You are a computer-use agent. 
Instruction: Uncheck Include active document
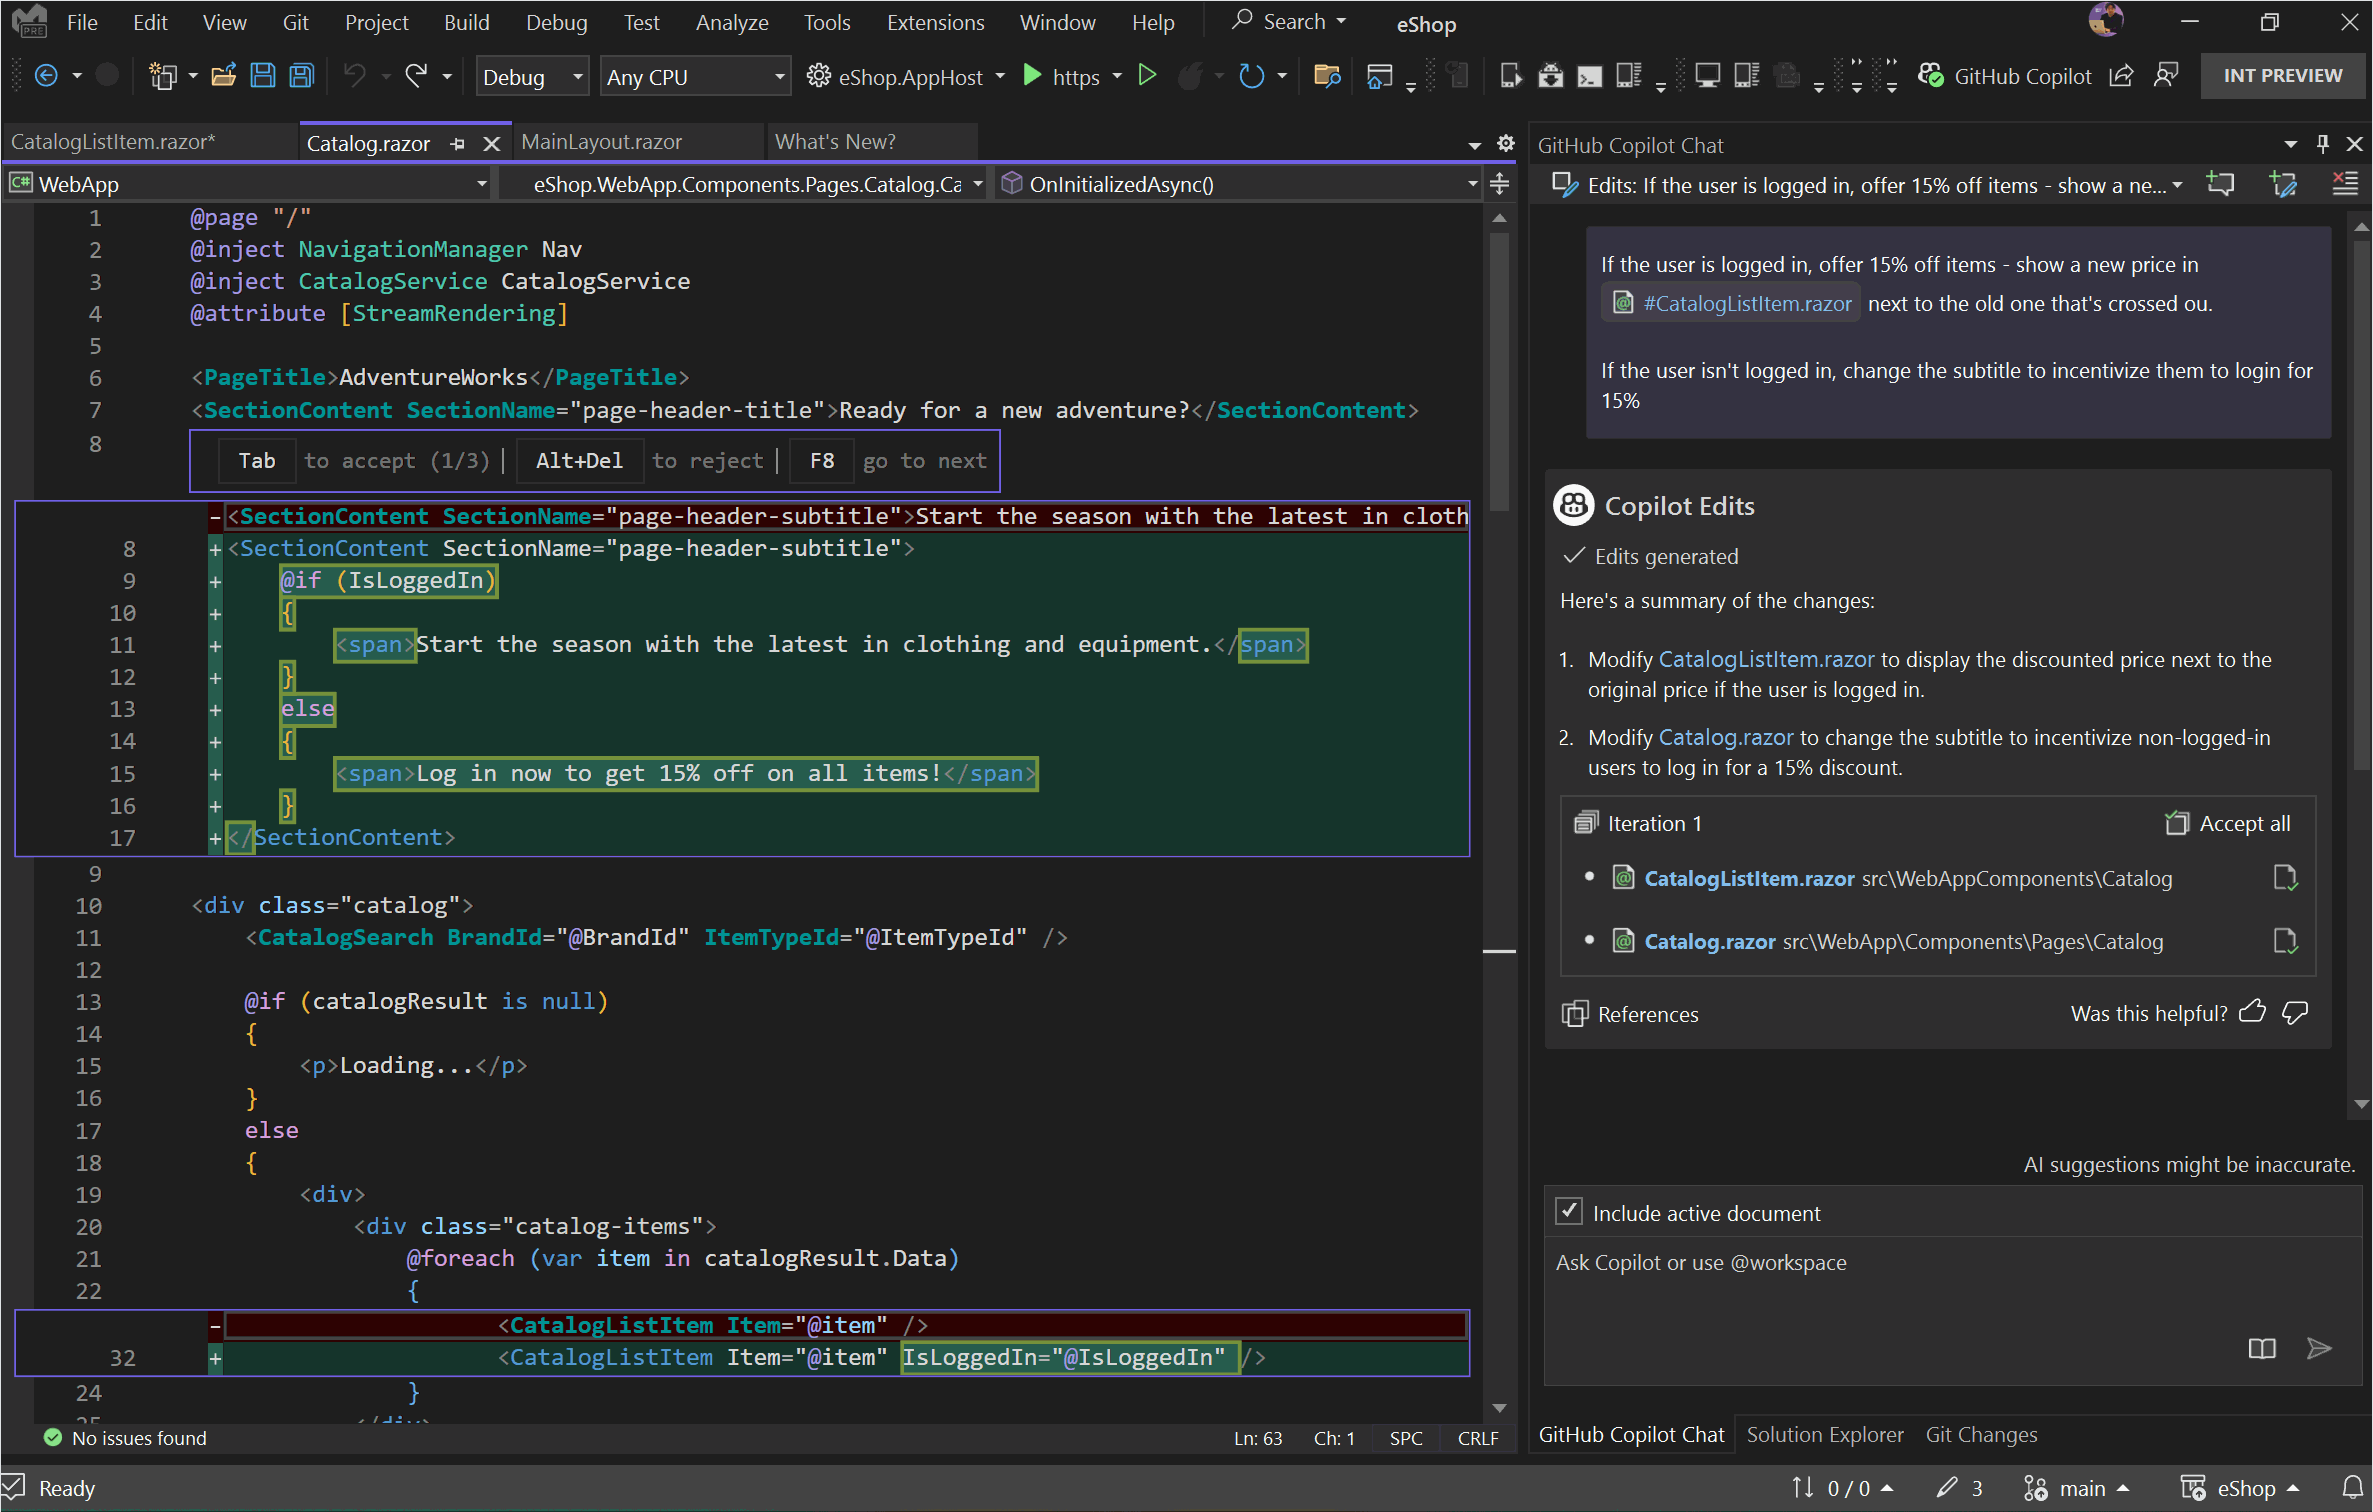(x=1570, y=1211)
